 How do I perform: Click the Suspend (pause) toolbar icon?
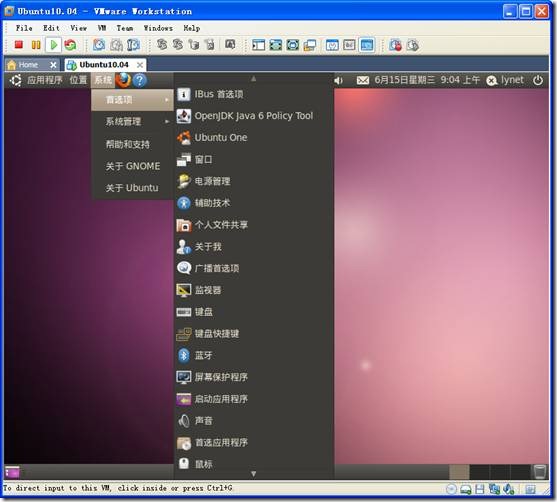[36, 45]
